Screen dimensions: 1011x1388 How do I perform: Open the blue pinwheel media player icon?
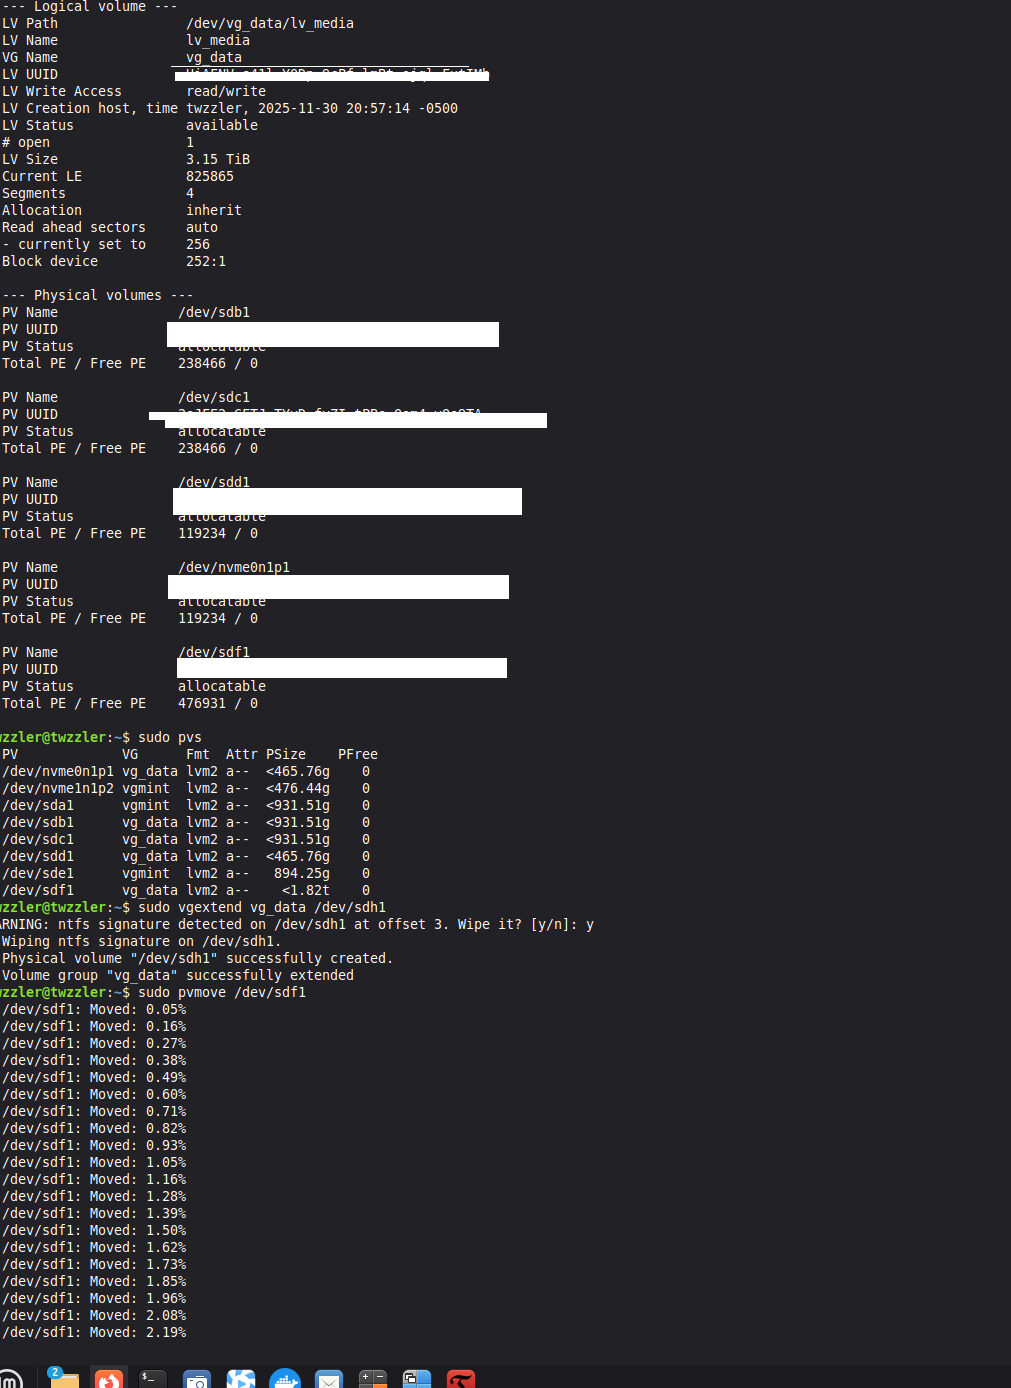coord(241,1380)
